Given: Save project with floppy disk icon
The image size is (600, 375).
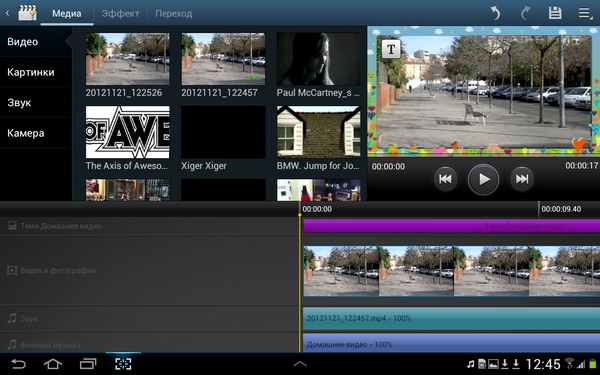Looking at the screenshot, I should [555, 13].
